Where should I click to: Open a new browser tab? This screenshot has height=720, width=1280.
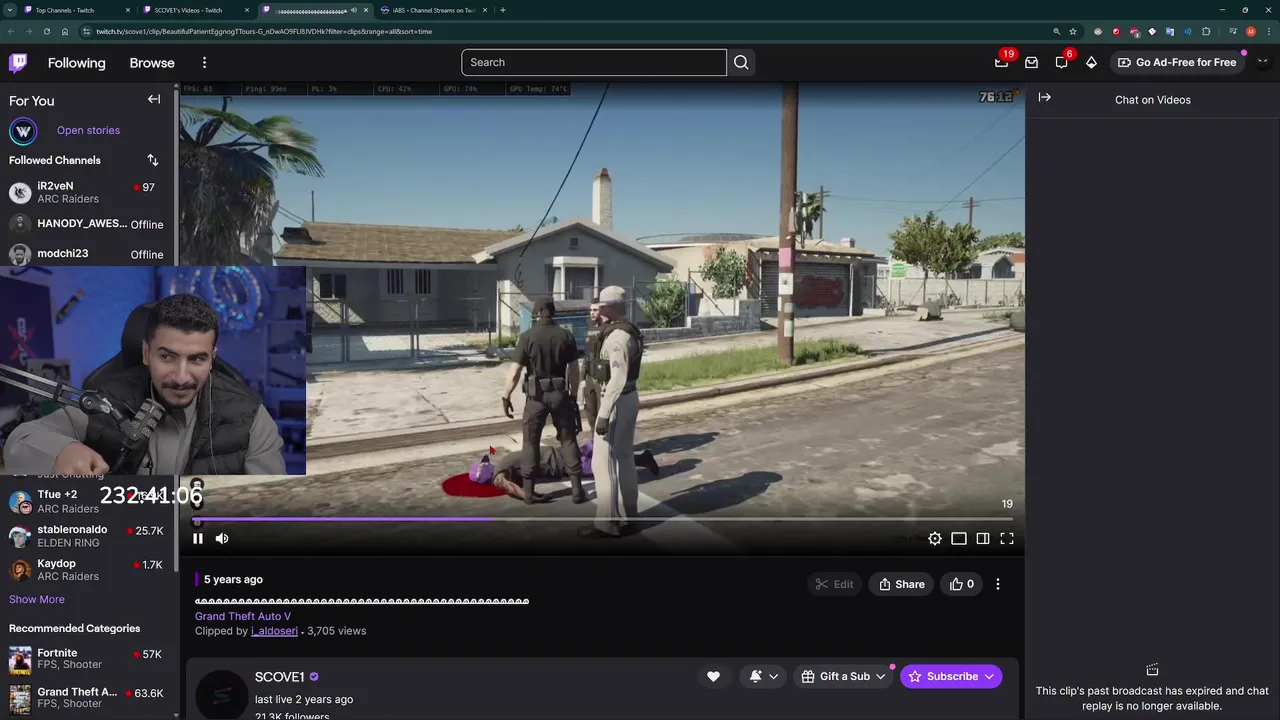tap(502, 10)
